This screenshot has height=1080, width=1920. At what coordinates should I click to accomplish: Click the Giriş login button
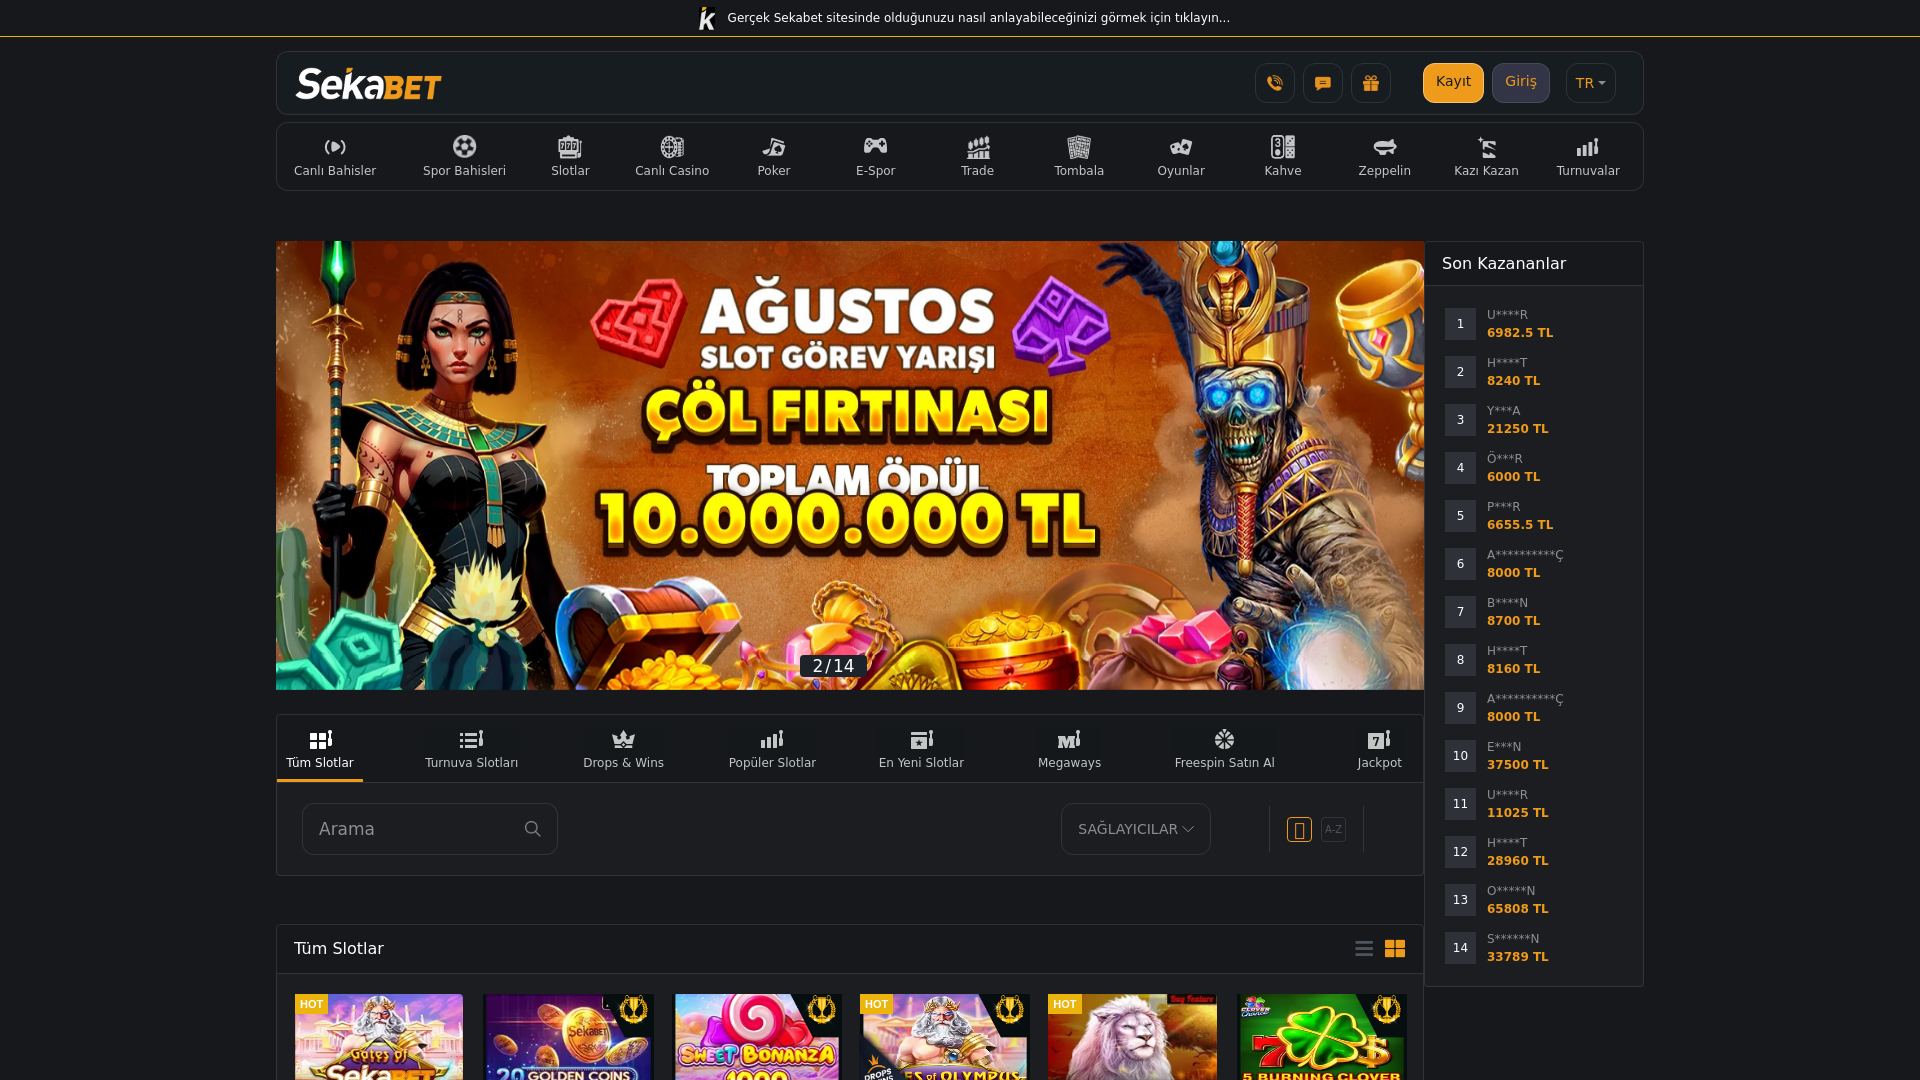(1520, 83)
